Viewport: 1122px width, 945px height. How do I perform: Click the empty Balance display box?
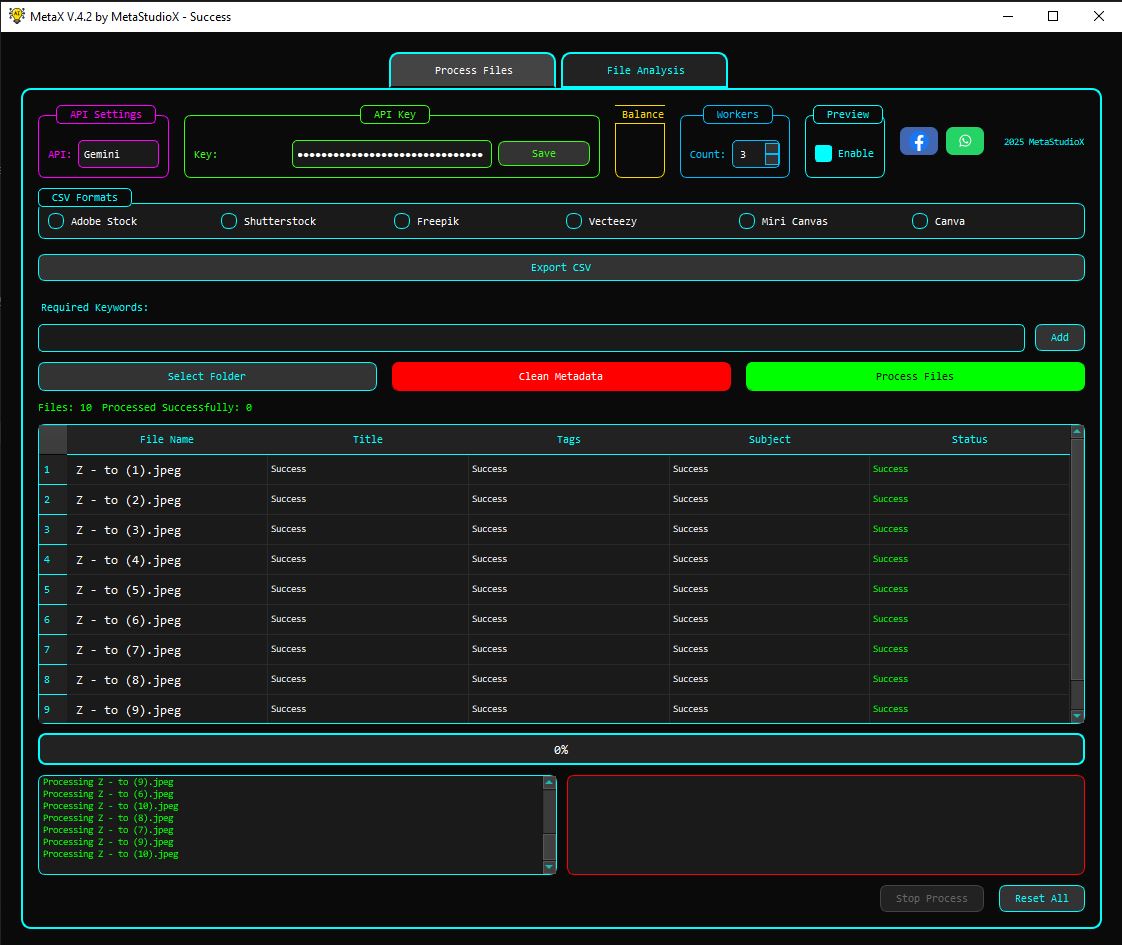[640, 150]
